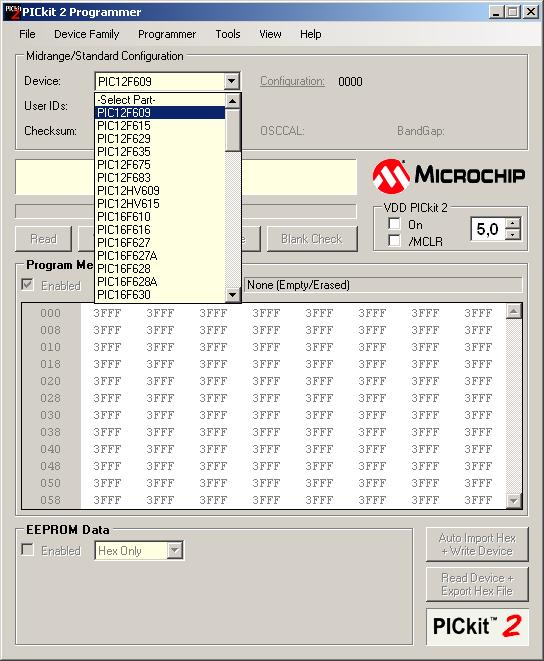Click program memory scroll up arrow
The height and width of the screenshot is (661, 544).
[514, 312]
